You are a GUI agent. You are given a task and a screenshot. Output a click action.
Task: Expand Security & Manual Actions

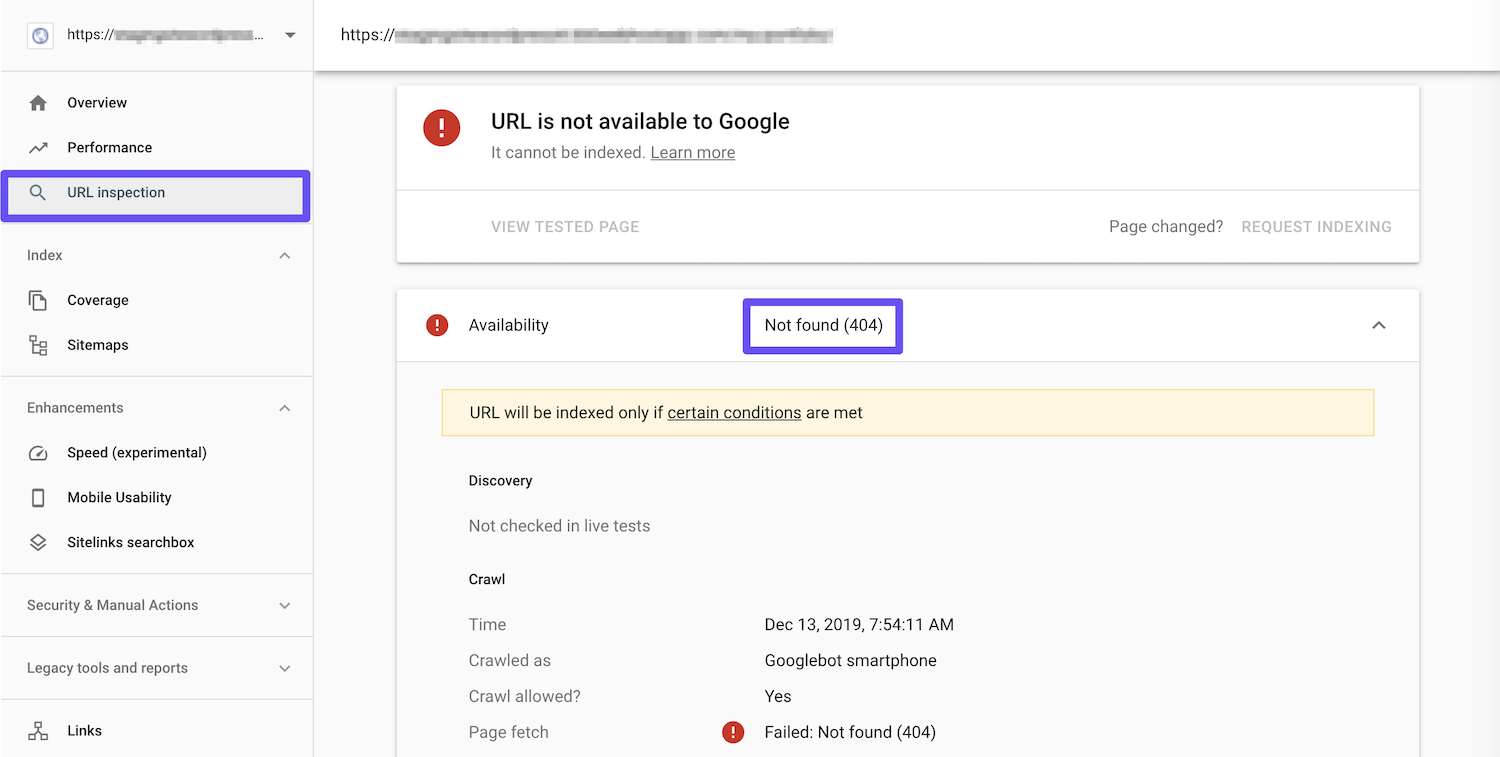(x=284, y=605)
